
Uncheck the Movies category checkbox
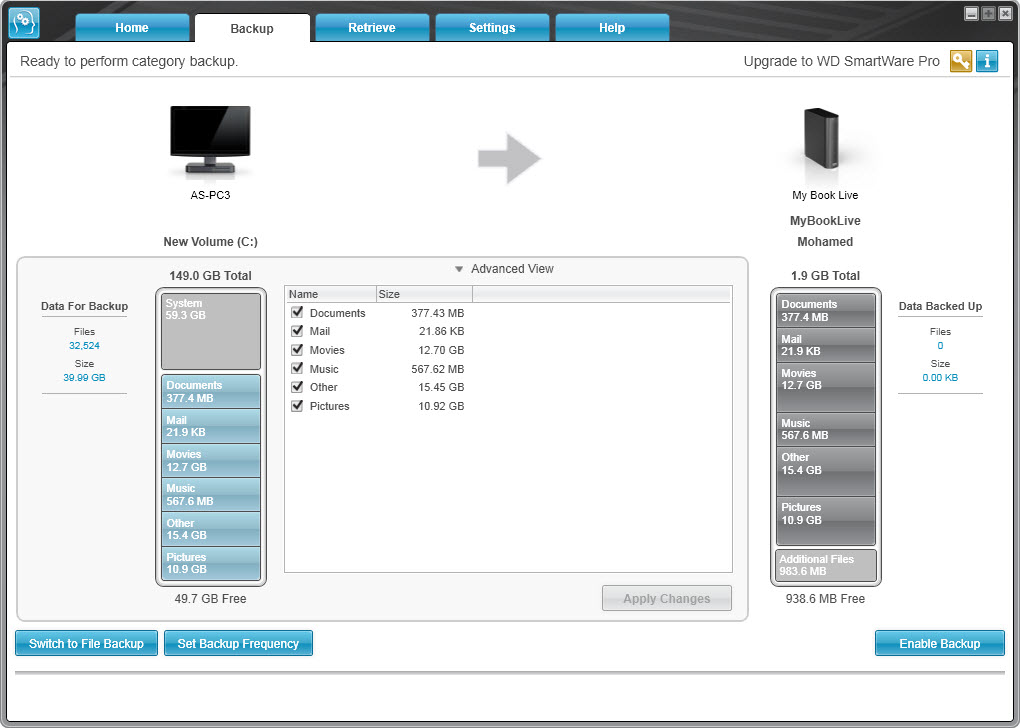click(297, 349)
